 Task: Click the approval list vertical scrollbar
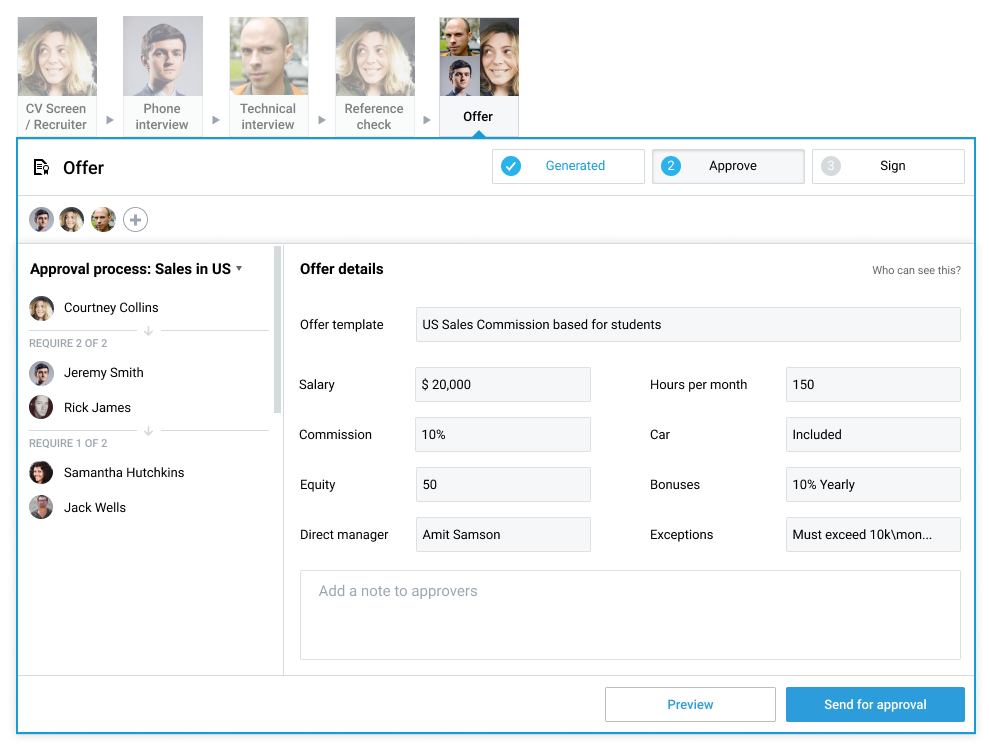[278, 330]
